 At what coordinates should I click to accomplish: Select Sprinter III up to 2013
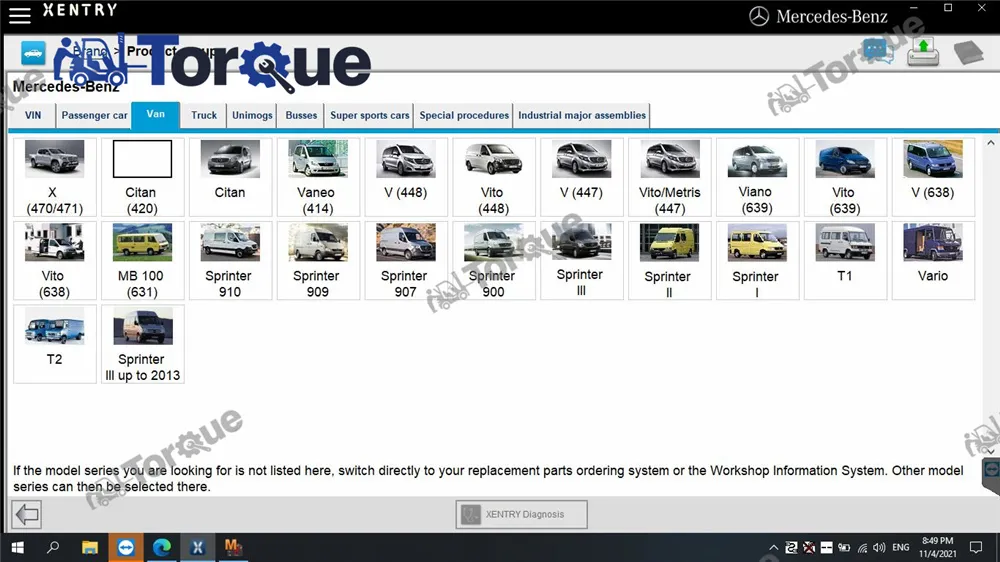click(142, 344)
